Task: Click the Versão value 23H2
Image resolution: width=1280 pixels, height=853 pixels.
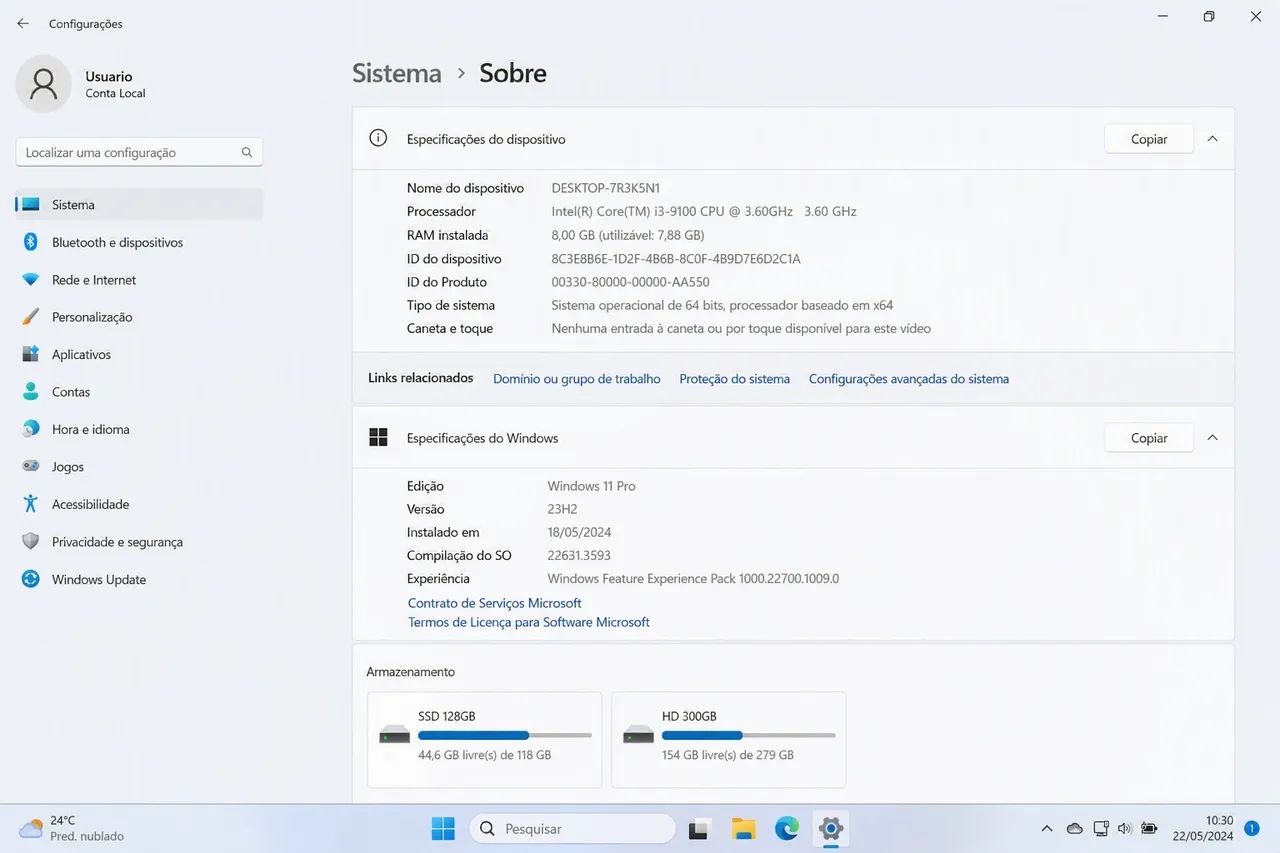Action: coord(563,509)
